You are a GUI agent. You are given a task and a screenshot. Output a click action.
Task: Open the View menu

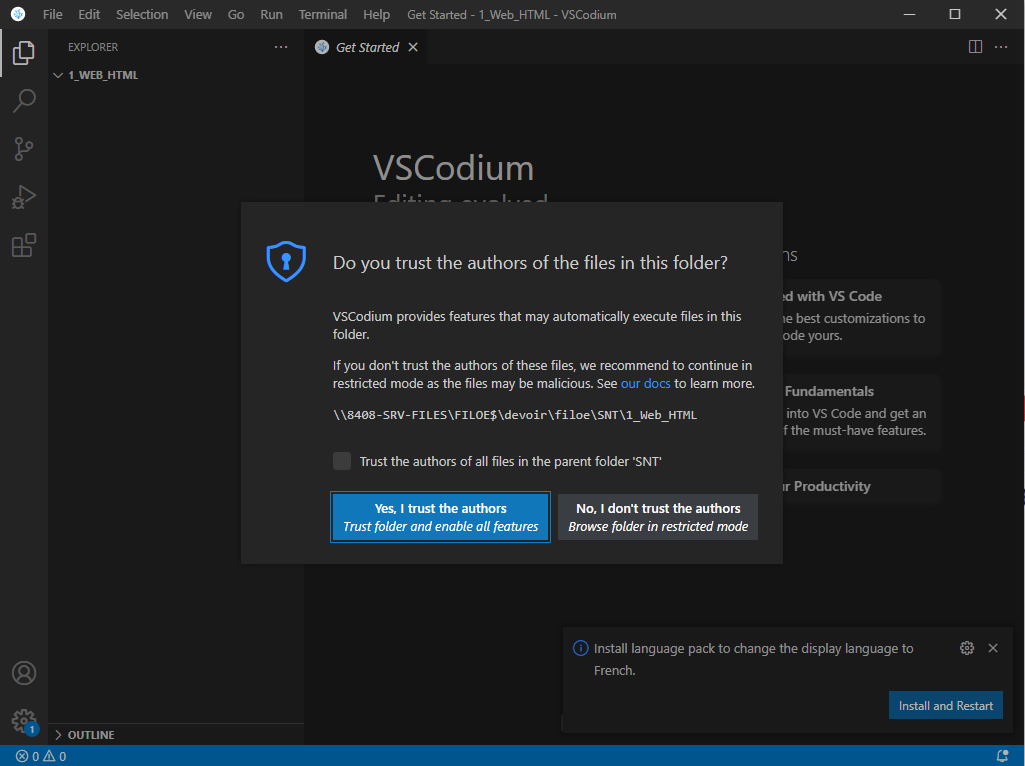197,14
